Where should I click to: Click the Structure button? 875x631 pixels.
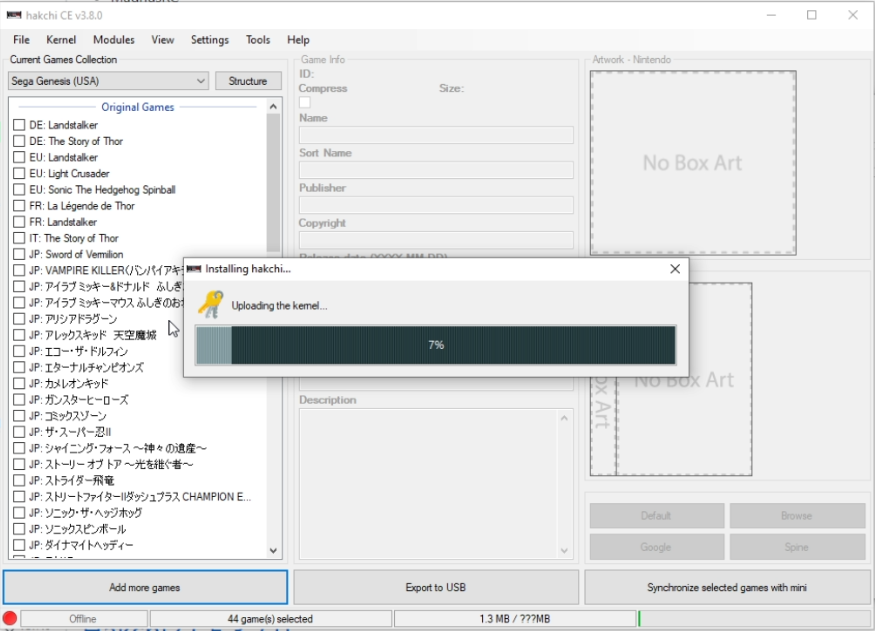(248, 81)
